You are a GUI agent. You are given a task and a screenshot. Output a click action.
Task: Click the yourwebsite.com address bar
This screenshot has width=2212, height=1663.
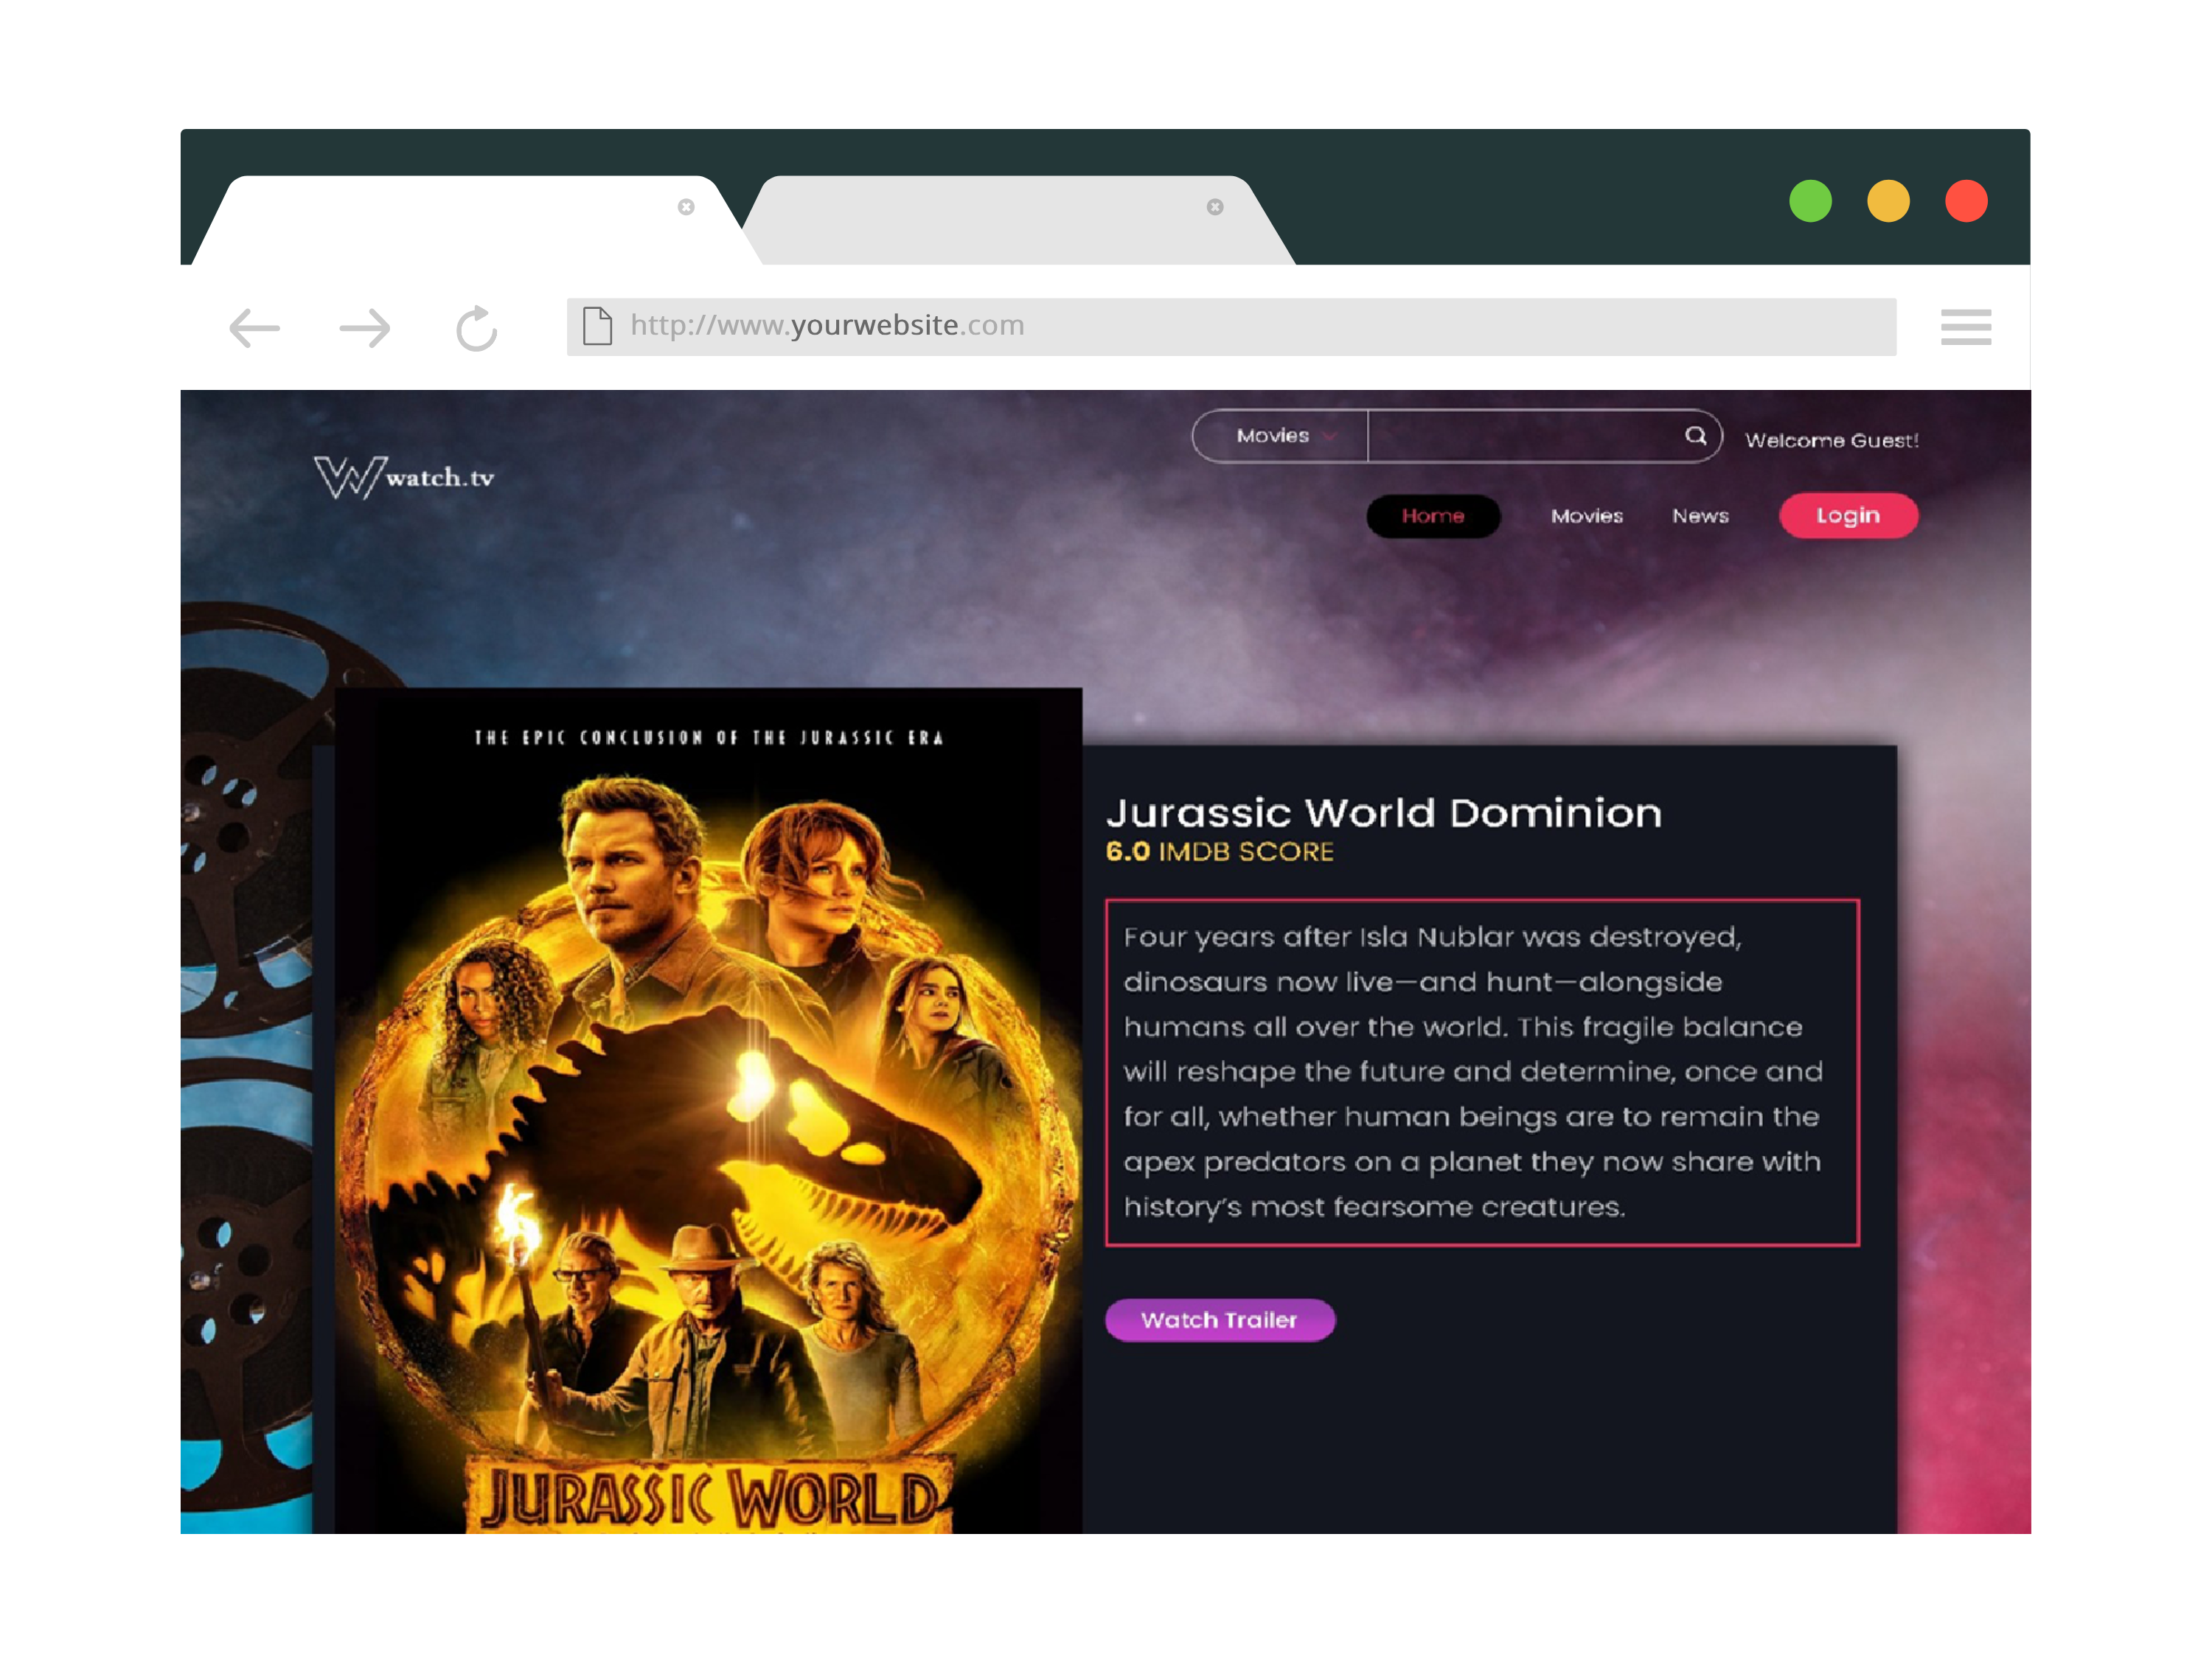[1231, 326]
